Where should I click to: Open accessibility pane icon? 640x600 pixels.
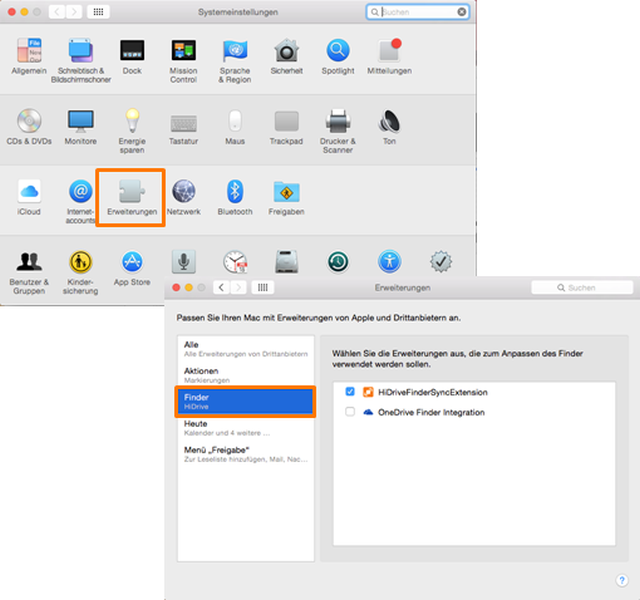click(x=389, y=262)
